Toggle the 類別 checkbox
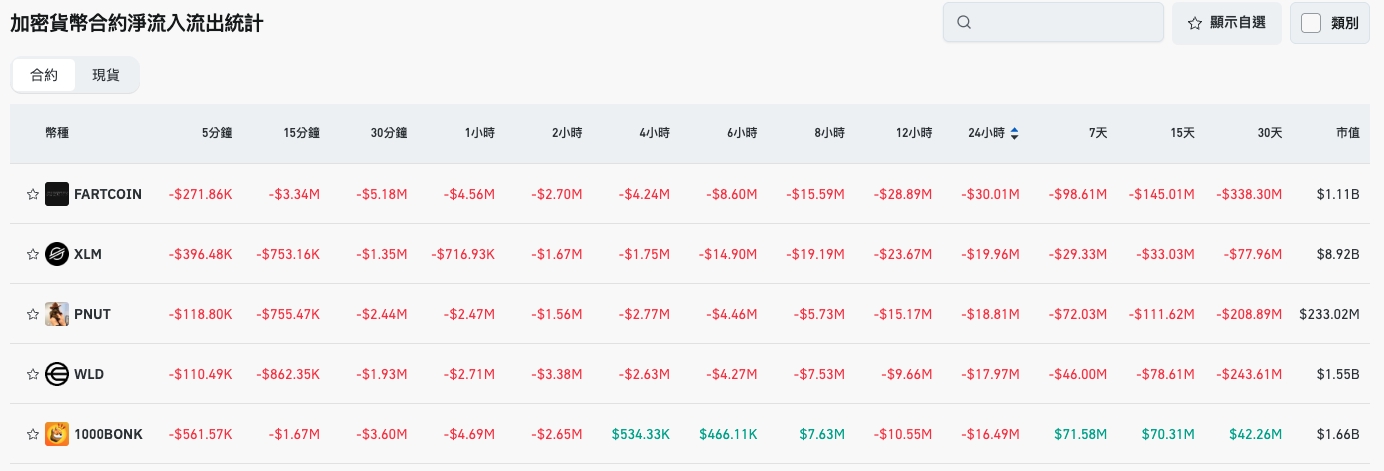 point(1311,22)
